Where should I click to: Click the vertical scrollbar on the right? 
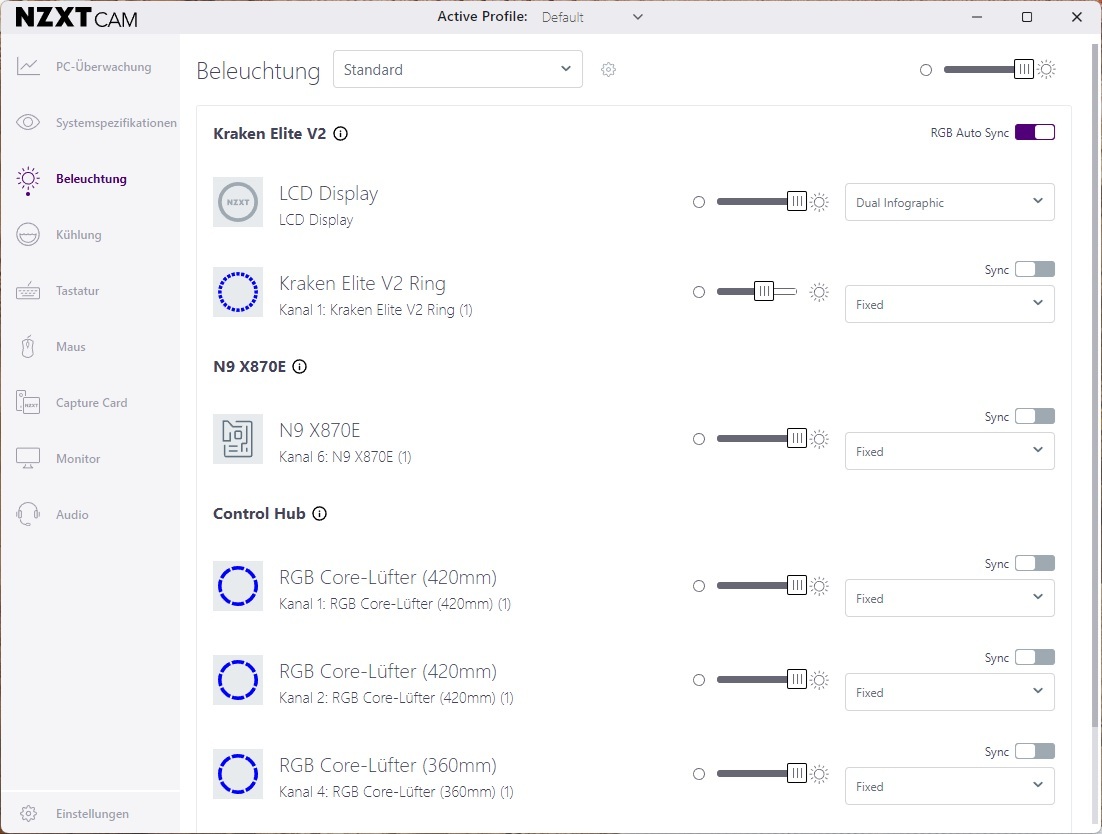[x=1095, y=385]
